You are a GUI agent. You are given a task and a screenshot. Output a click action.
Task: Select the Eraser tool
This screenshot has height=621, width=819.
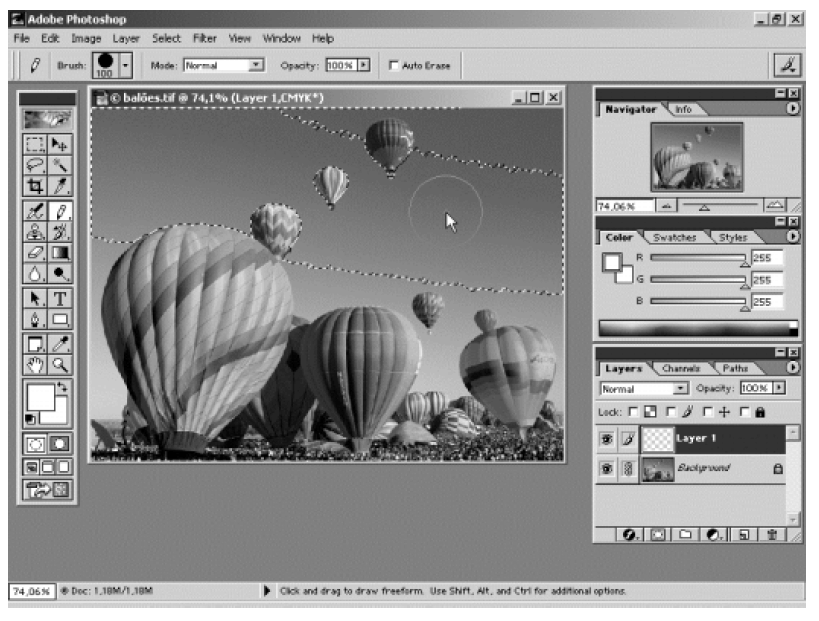[36, 253]
